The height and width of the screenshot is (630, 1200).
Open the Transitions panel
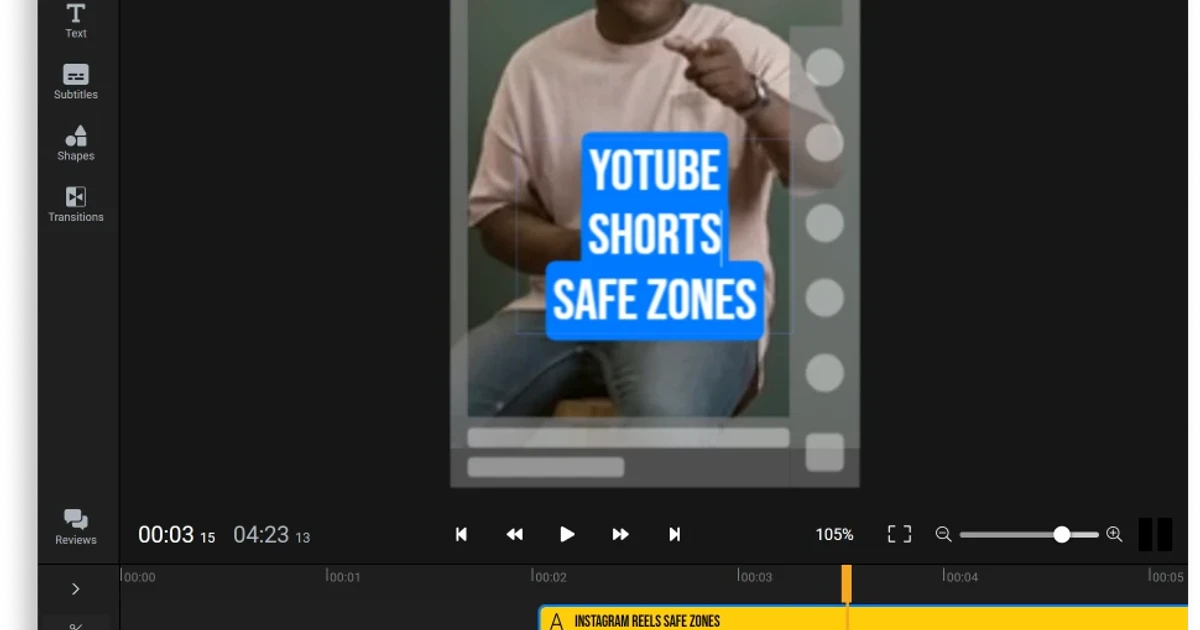click(76, 204)
